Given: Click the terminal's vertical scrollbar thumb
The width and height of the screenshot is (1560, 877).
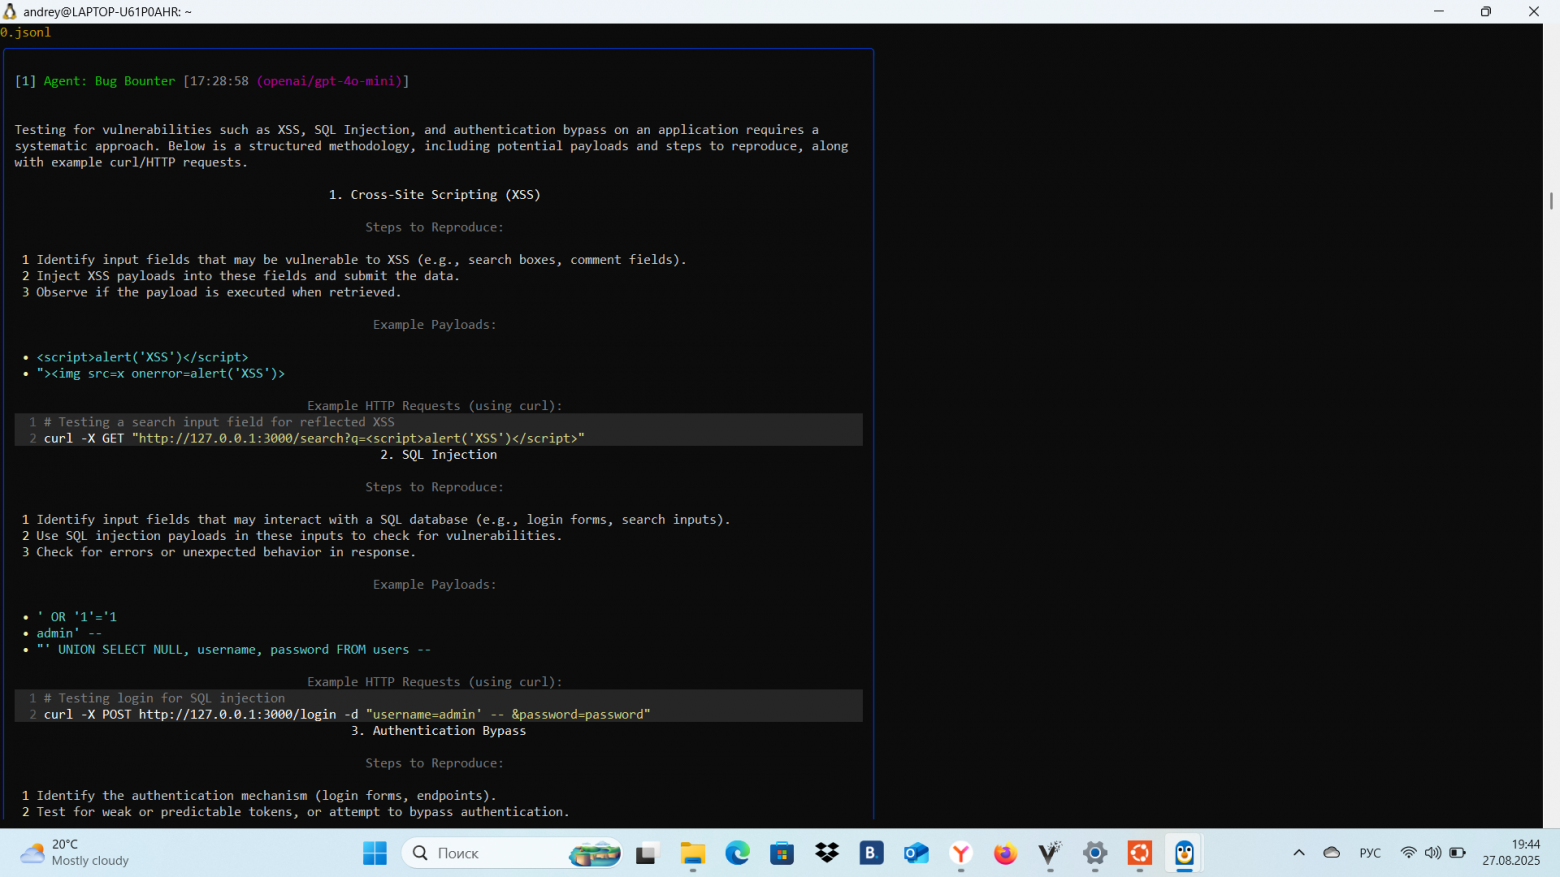Looking at the screenshot, I should (x=1551, y=201).
